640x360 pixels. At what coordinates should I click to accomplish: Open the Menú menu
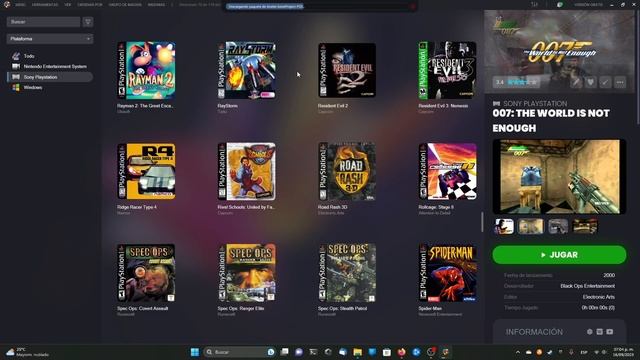click(x=20, y=5)
